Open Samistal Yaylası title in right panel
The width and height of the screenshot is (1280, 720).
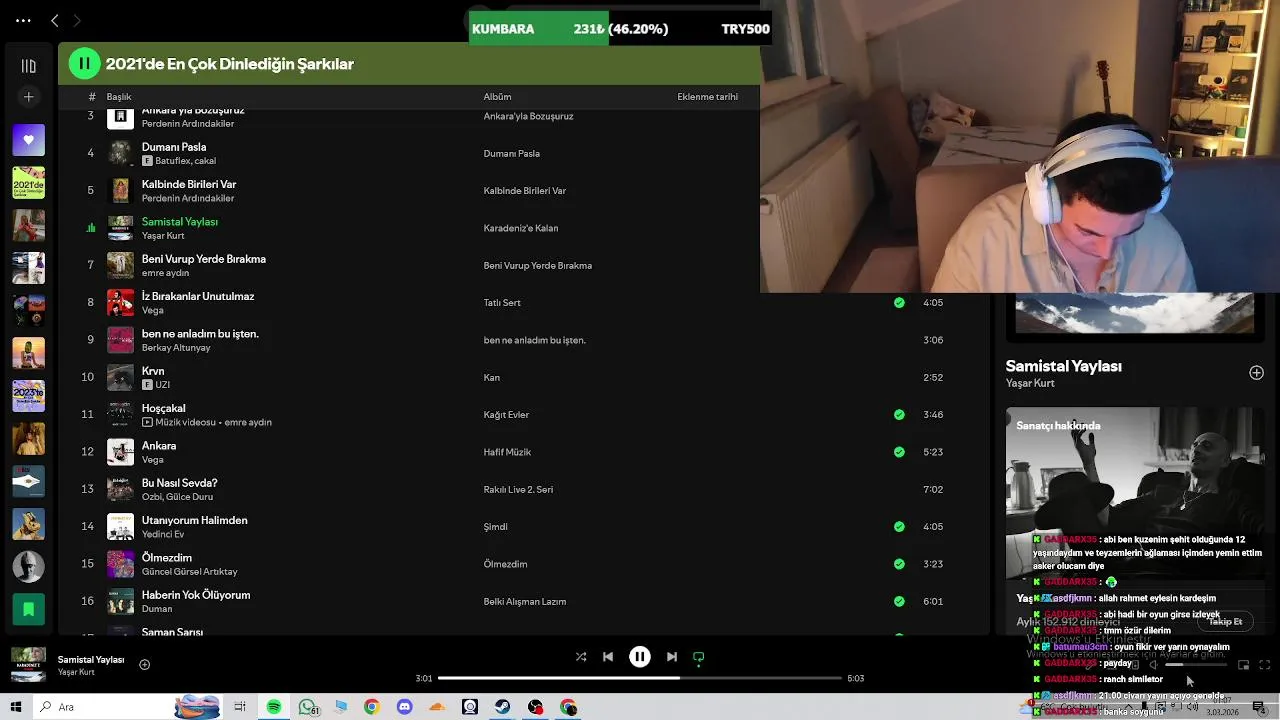(1064, 366)
